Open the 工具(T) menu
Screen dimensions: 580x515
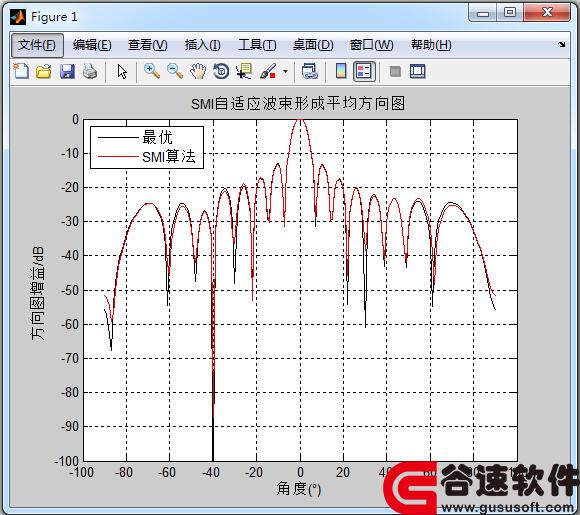click(x=257, y=45)
